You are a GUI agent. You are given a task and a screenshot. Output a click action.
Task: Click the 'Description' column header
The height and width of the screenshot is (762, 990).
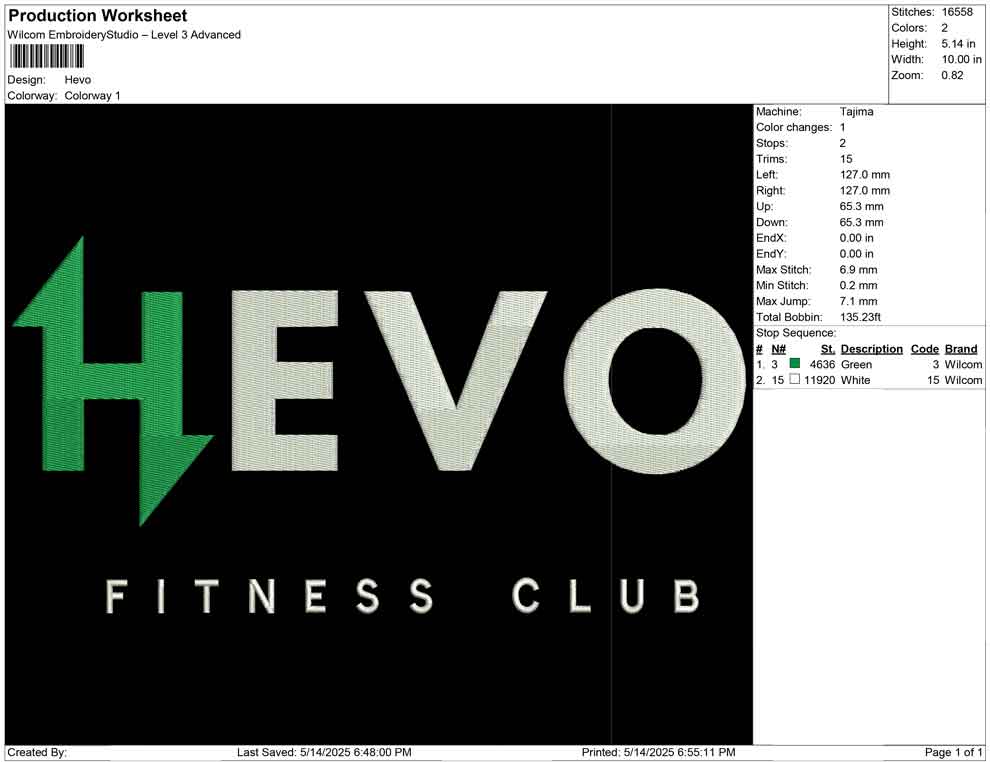pyautogui.click(x=872, y=349)
